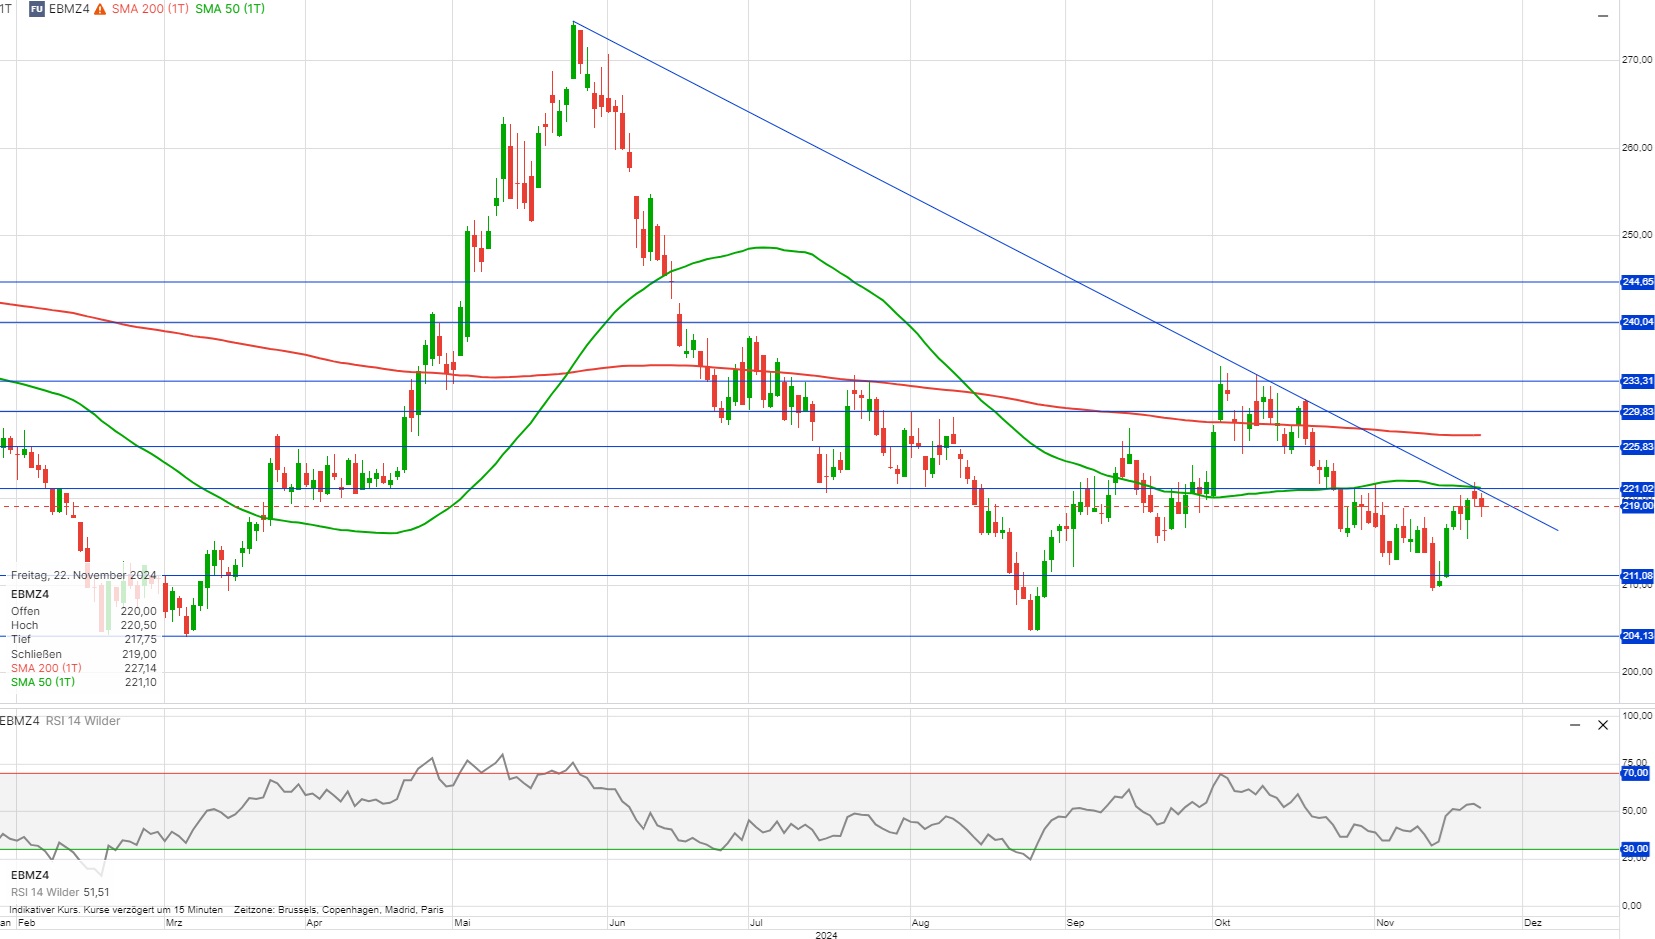The image size is (1655, 939).
Task: Select the 211,08 price level tag
Action: [1637, 576]
